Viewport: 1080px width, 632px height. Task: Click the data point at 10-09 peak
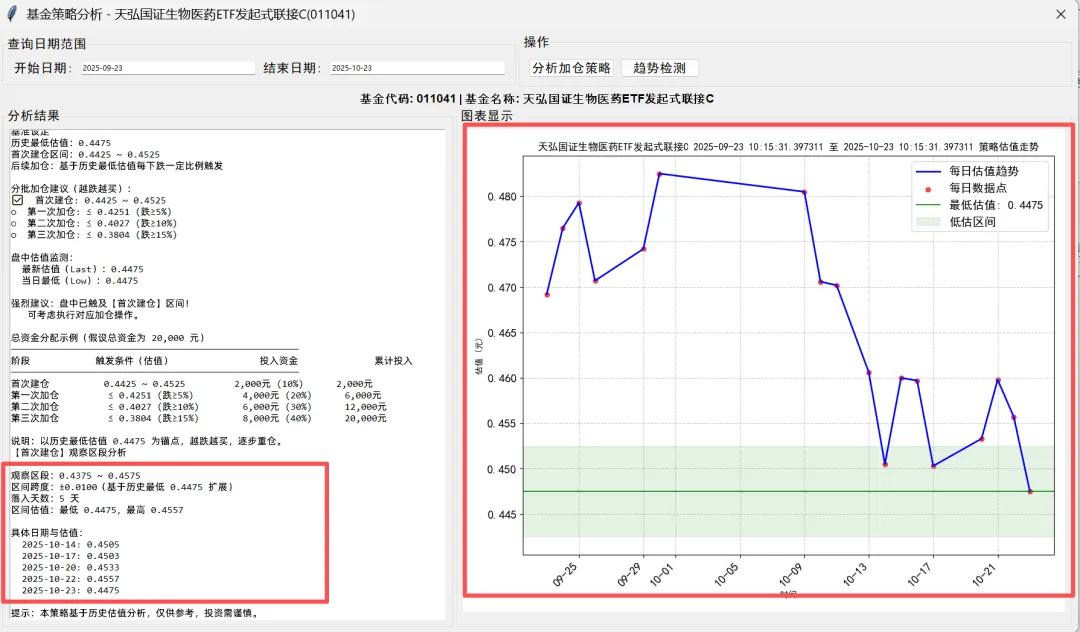pos(804,192)
